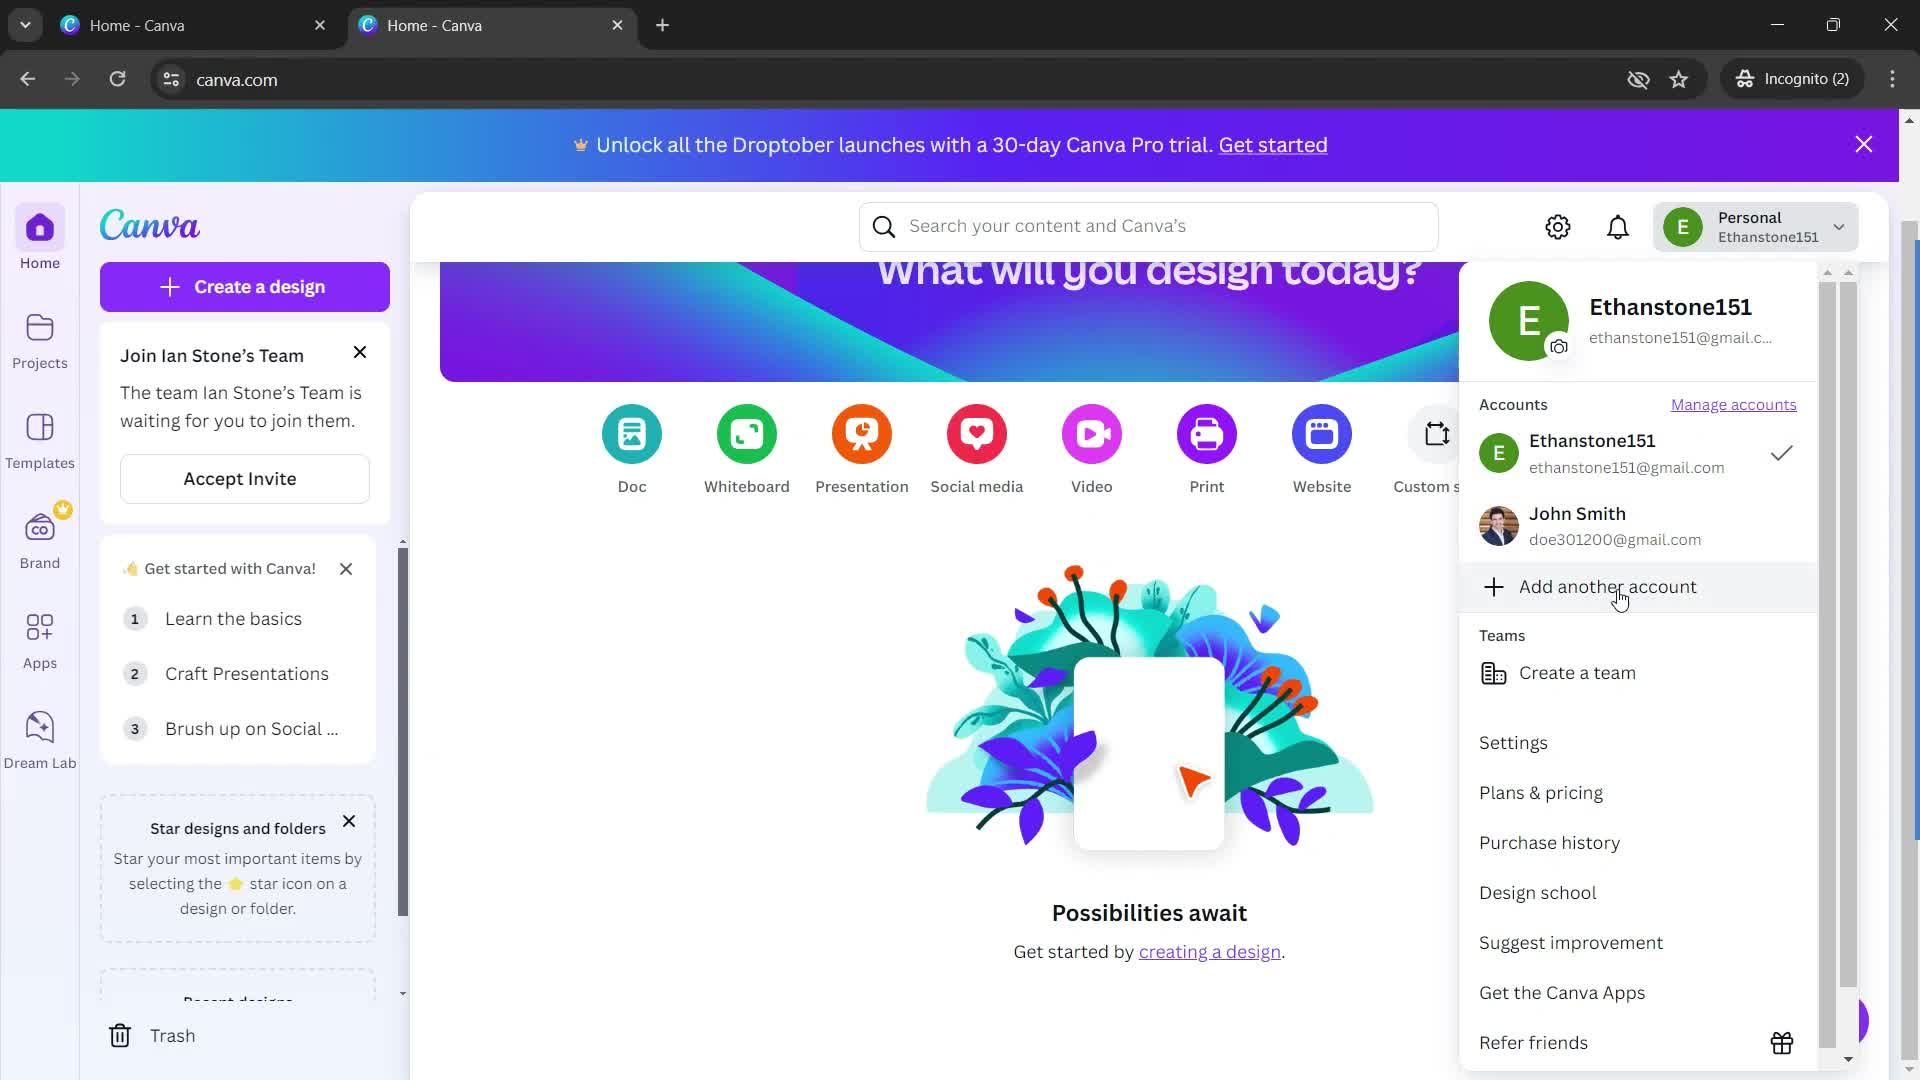This screenshot has height=1080, width=1920.
Task: Dismiss the Join Ian Stone's Team card
Action: pos(360,352)
